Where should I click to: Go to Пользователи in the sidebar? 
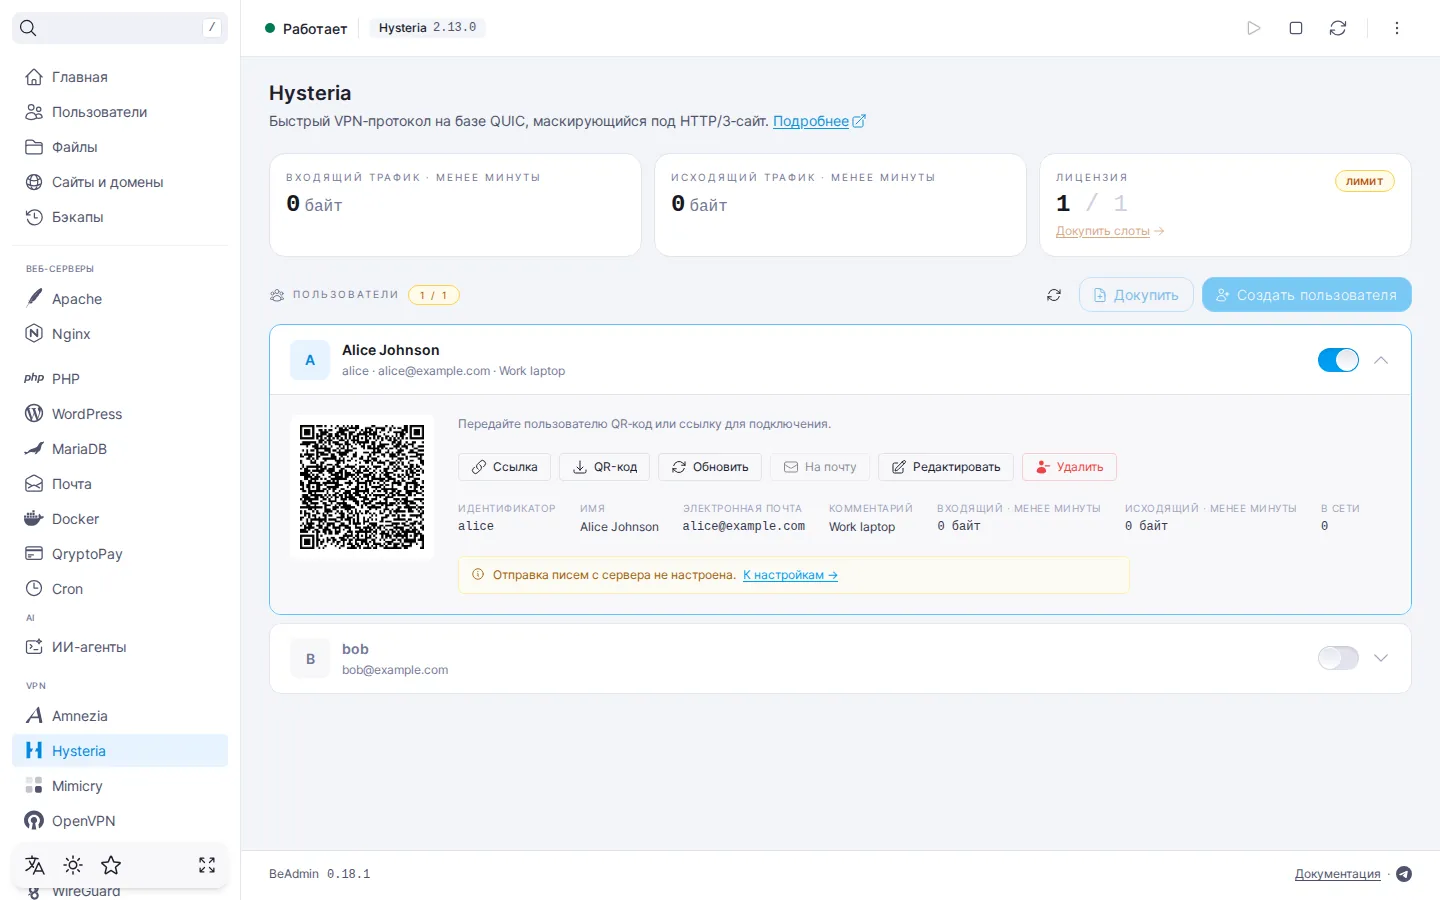pos(120,112)
